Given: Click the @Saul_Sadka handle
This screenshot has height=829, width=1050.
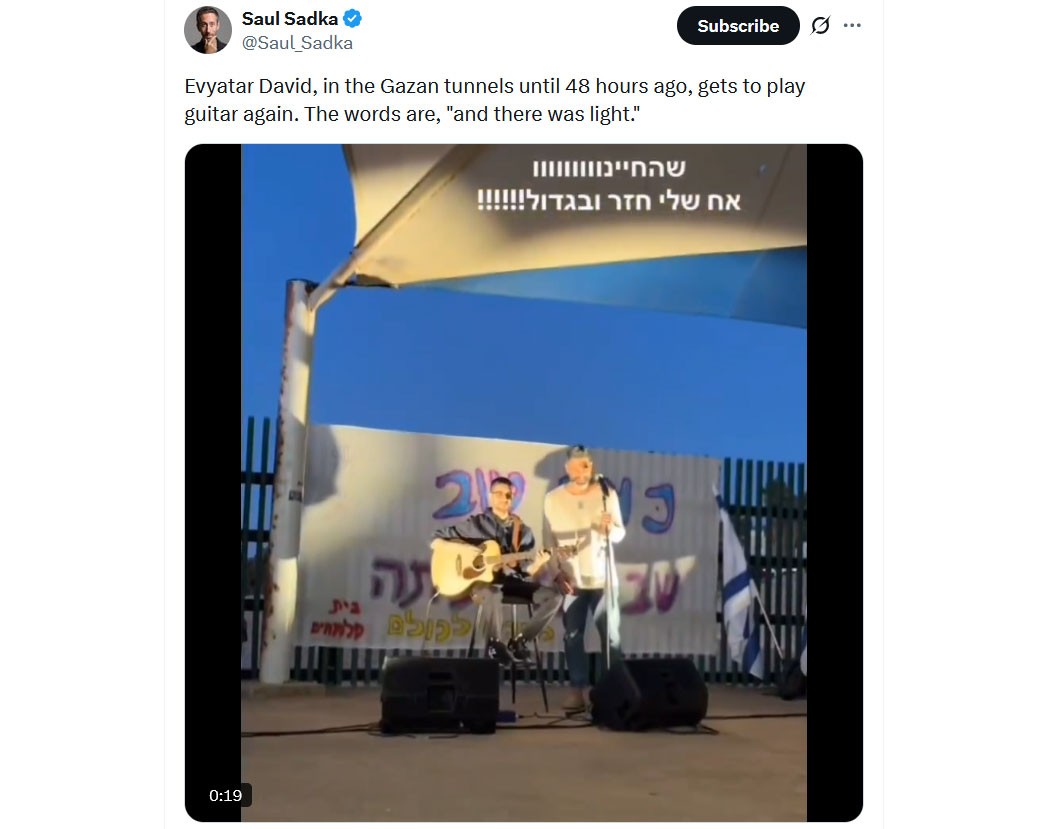Looking at the screenshot, I should click(297, 43).
